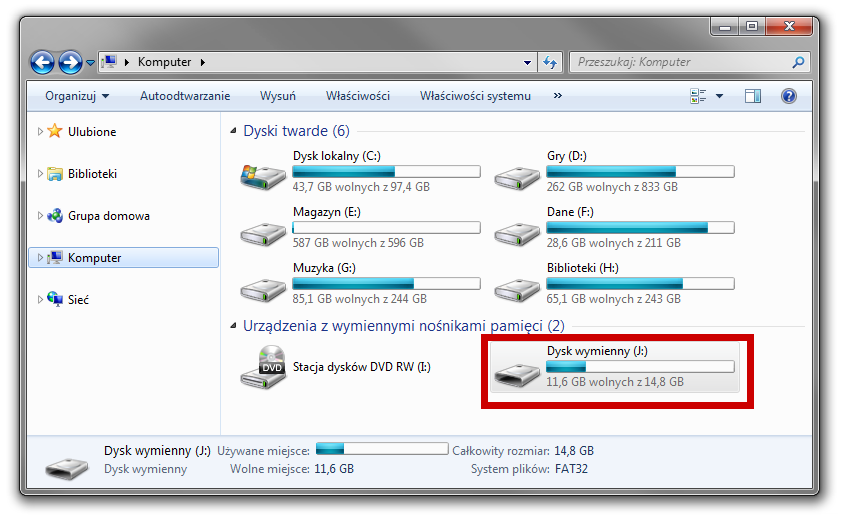Change the view with the view icon
843x520 pixels.
click(x=698, y=96)
